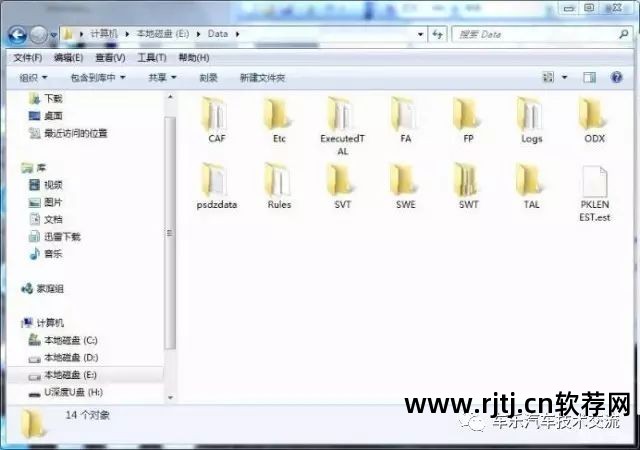Click the change view icon
Screen dimensions: 640x450
(x=548, y=77)
